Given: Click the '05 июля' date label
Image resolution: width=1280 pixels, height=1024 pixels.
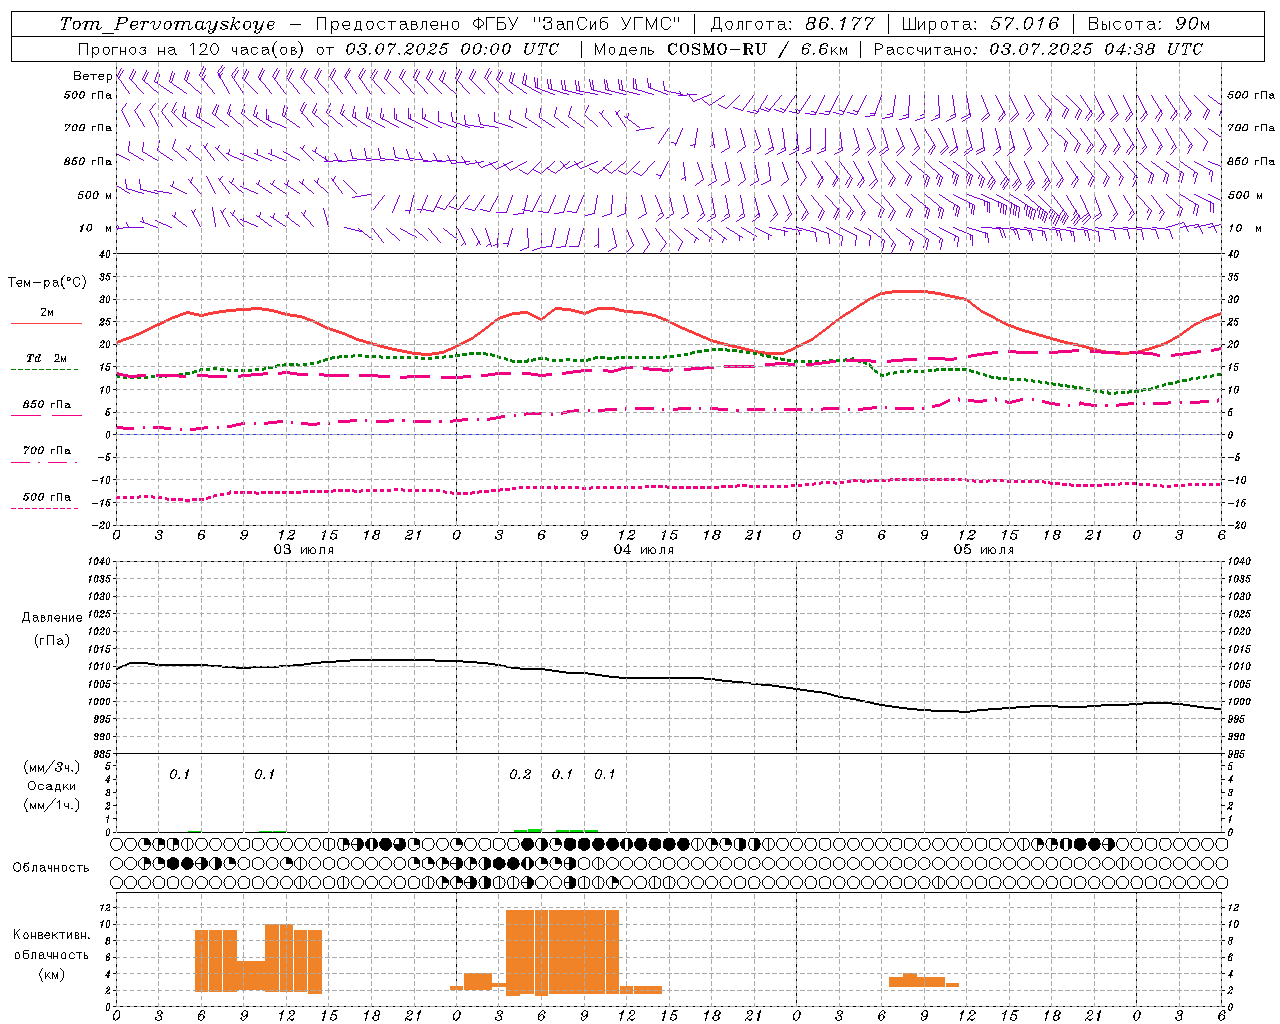Looking at the screenshot, I should [983, 550].
